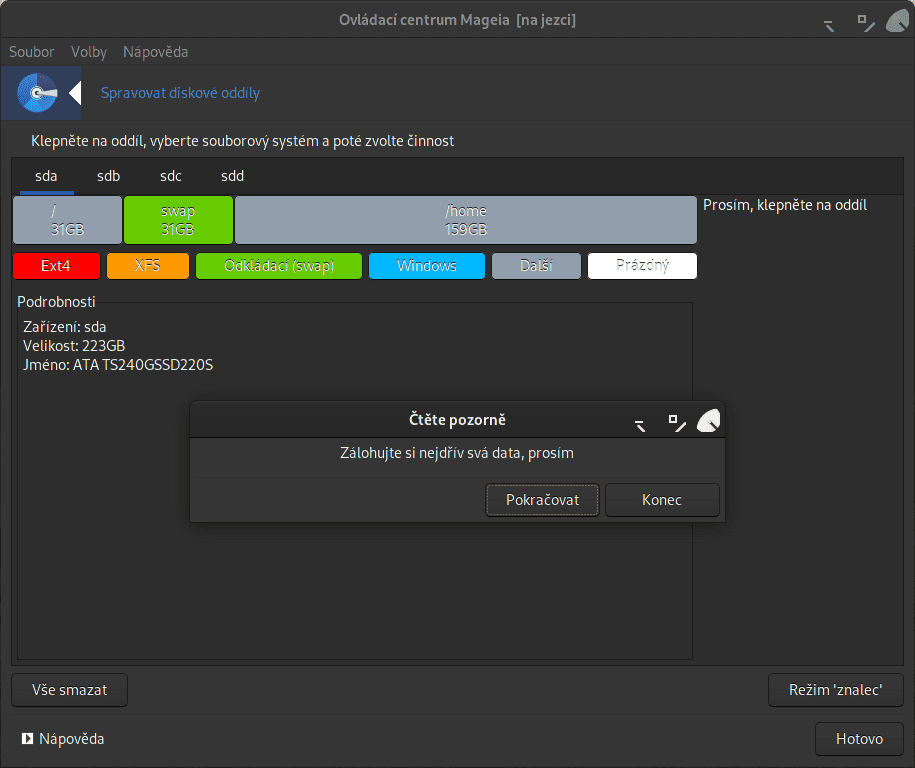
Task: Switch to Režim 'znalec' expert mode
Action: point(835,689)
